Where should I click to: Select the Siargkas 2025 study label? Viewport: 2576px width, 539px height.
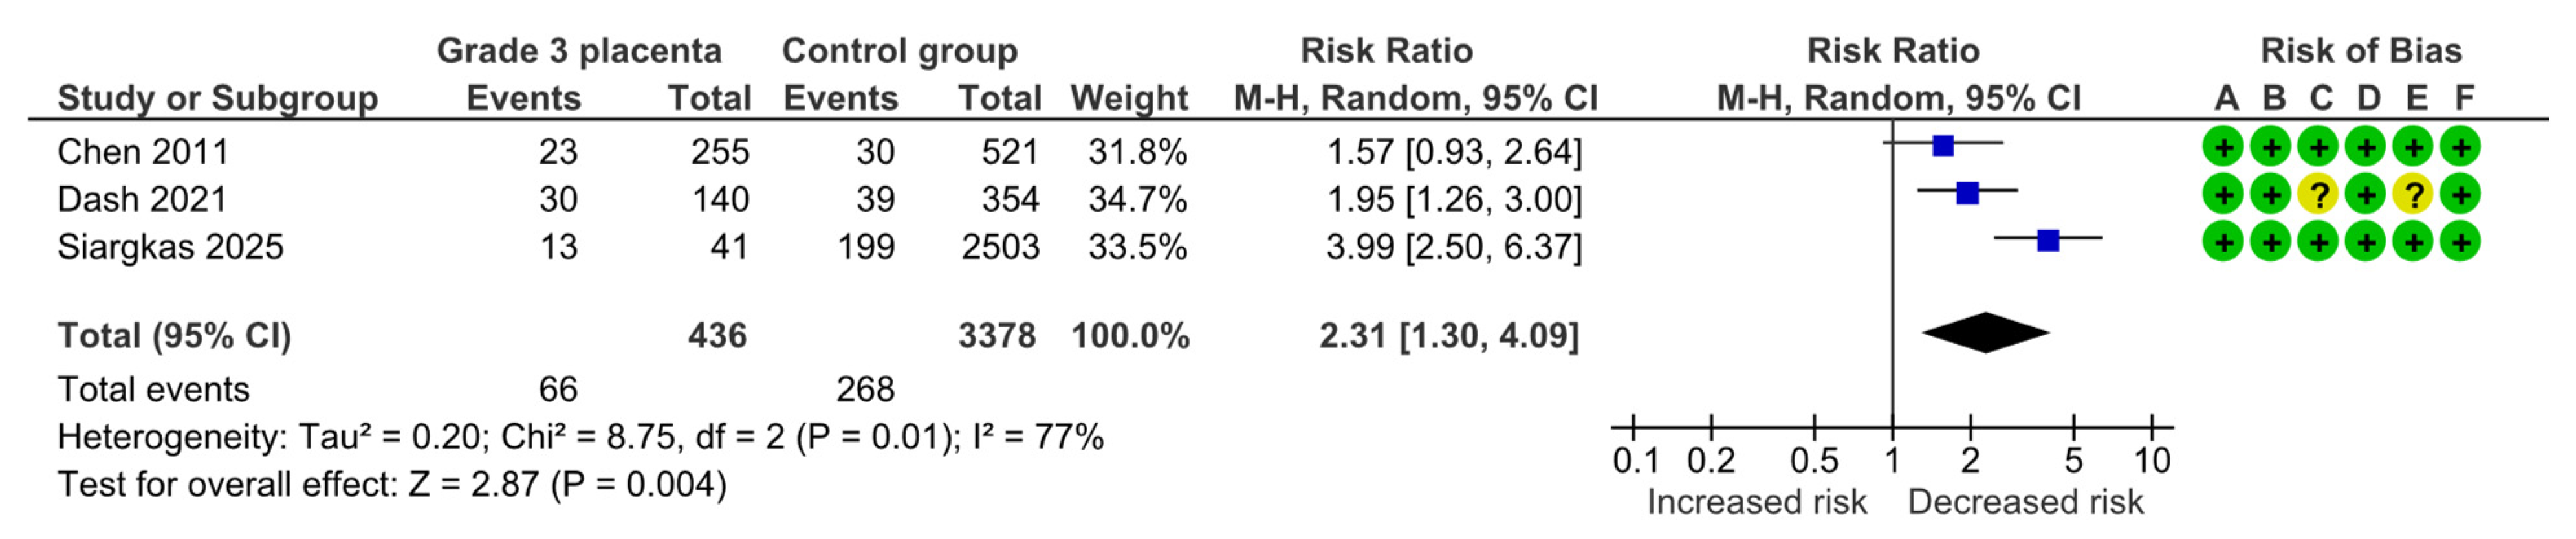coord(170,247)
